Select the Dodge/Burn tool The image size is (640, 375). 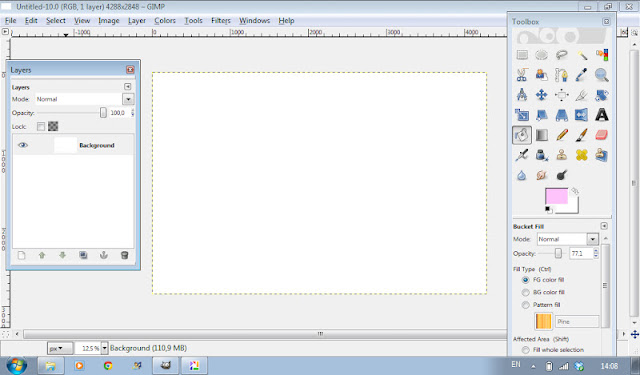(562, 175)
